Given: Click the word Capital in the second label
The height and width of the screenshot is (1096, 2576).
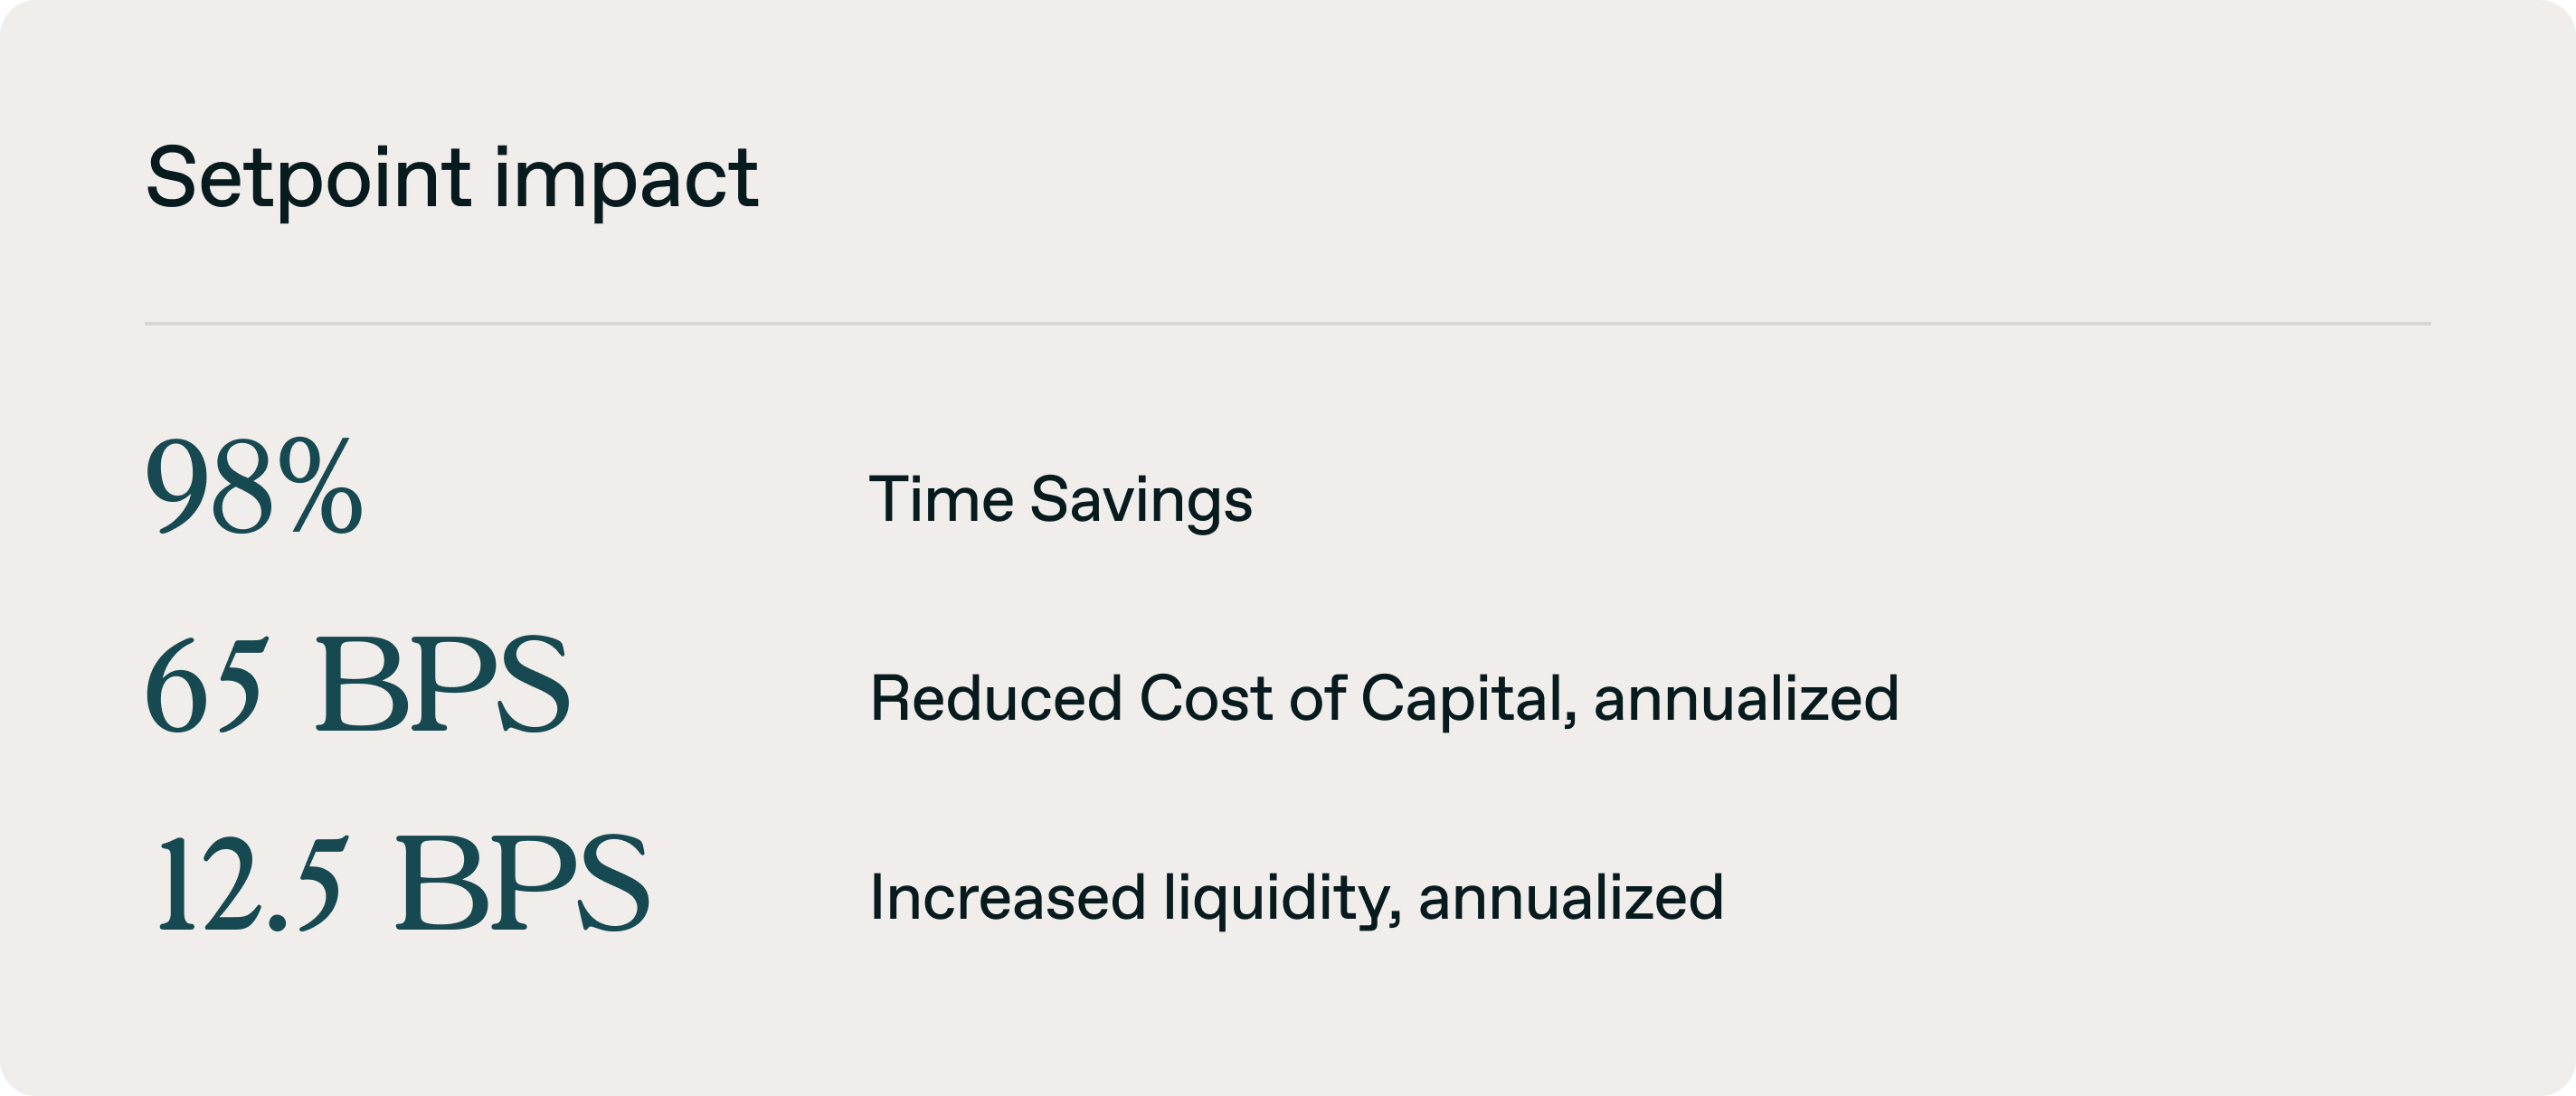Looking at the screenshot, I should point(1469,701).
